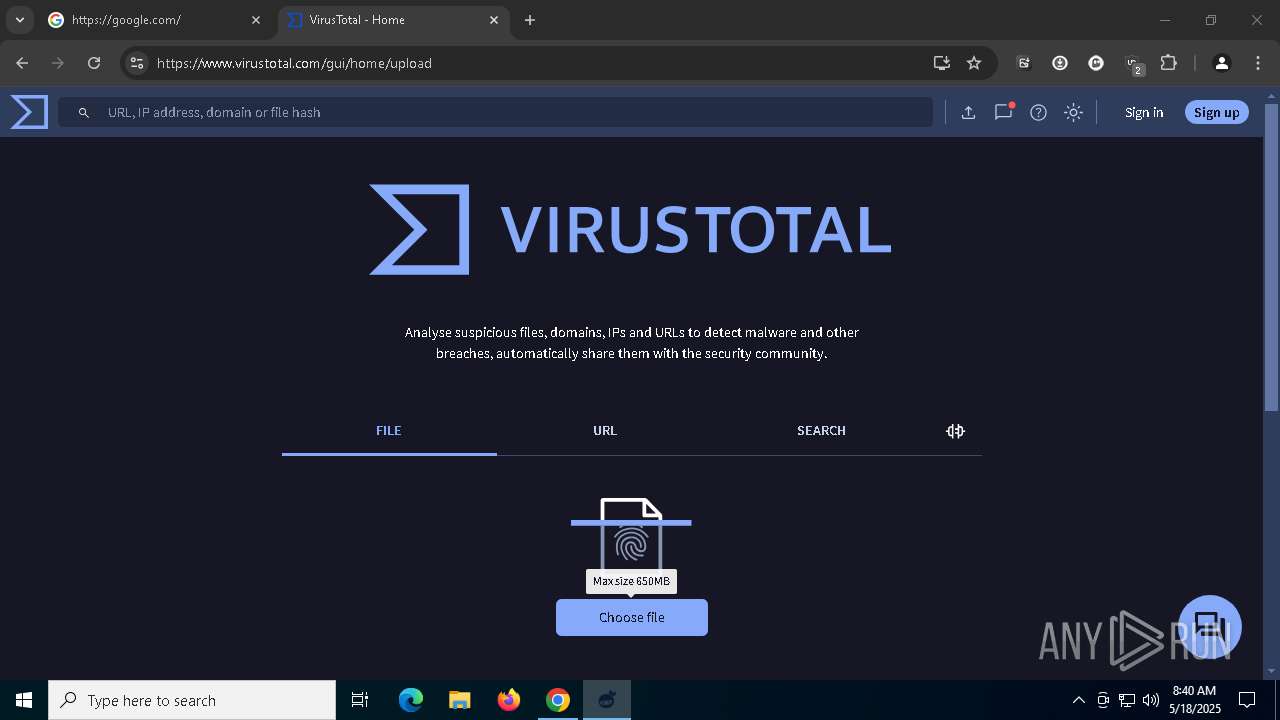Switch to the SEARCH tab
This screenshot has width=1280, height=720.
point(821,431)
